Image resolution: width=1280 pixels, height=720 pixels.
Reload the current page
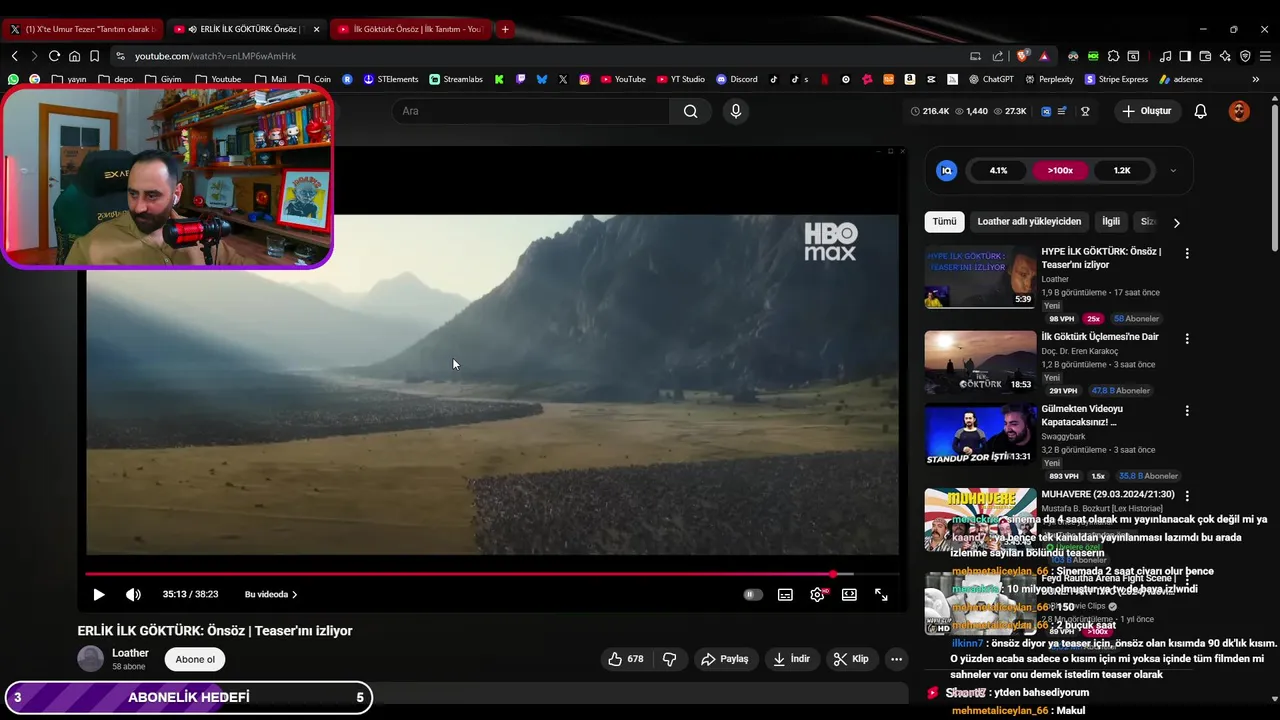coord(54,56)
